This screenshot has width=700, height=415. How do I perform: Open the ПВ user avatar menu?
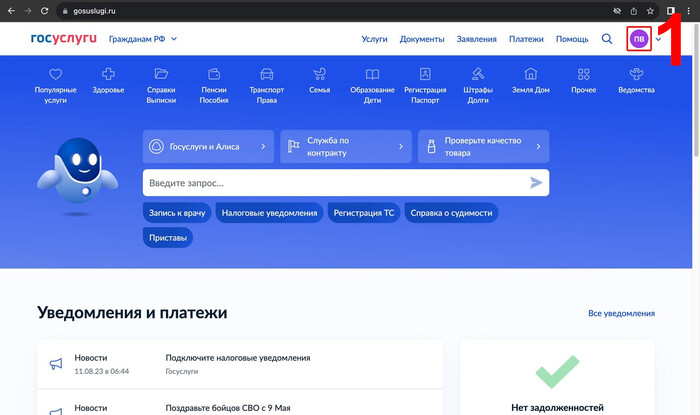(638, 39)
